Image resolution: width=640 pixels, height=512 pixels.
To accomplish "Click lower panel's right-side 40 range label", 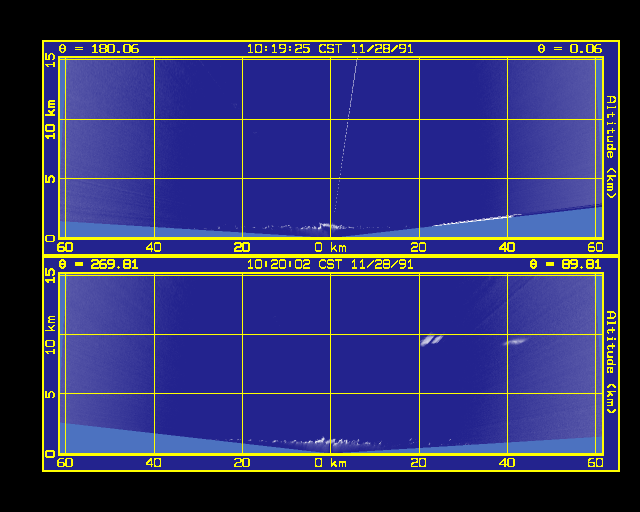I will click(x=507, y=463).
